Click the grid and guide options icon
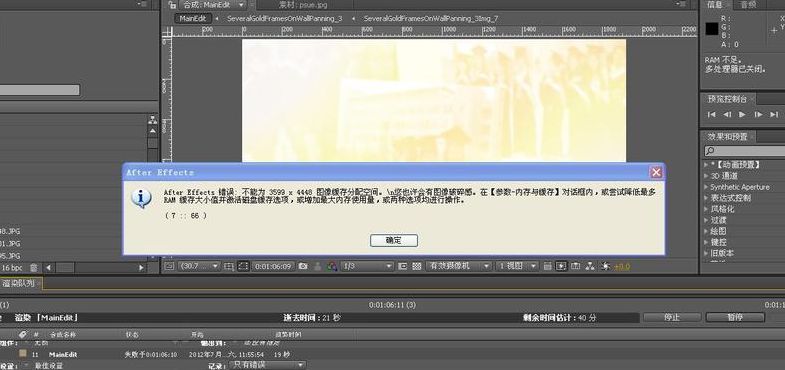 click(229, 266)
